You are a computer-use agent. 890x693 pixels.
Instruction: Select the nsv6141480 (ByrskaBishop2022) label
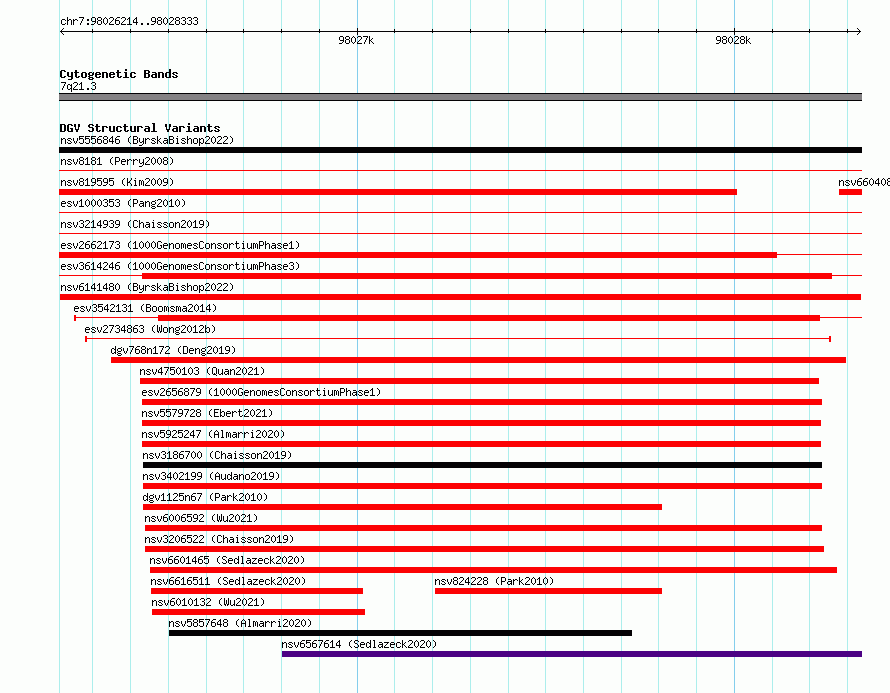pos(147,287)
